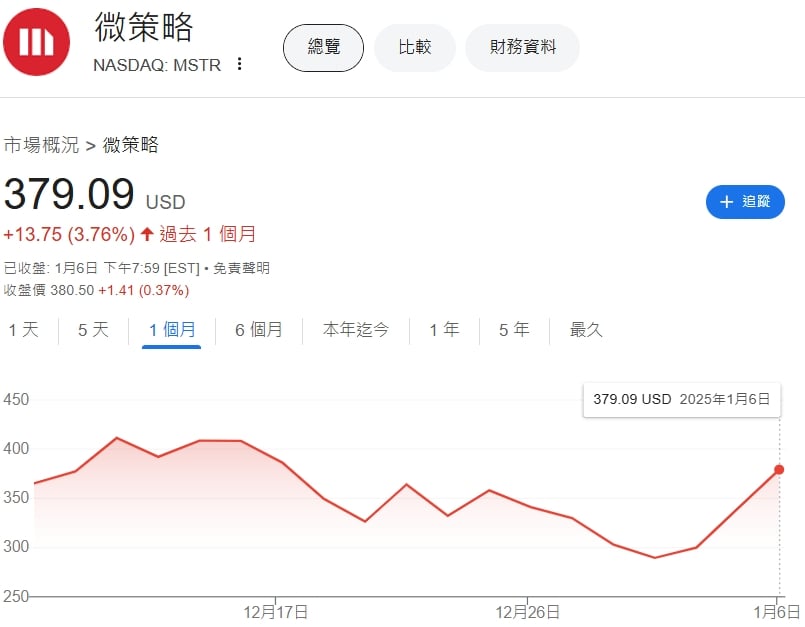Screen dimensions: 805x627
Task: Open the three-dot menu beside NASDAQ: MSTR
Action: coord(239,64)
